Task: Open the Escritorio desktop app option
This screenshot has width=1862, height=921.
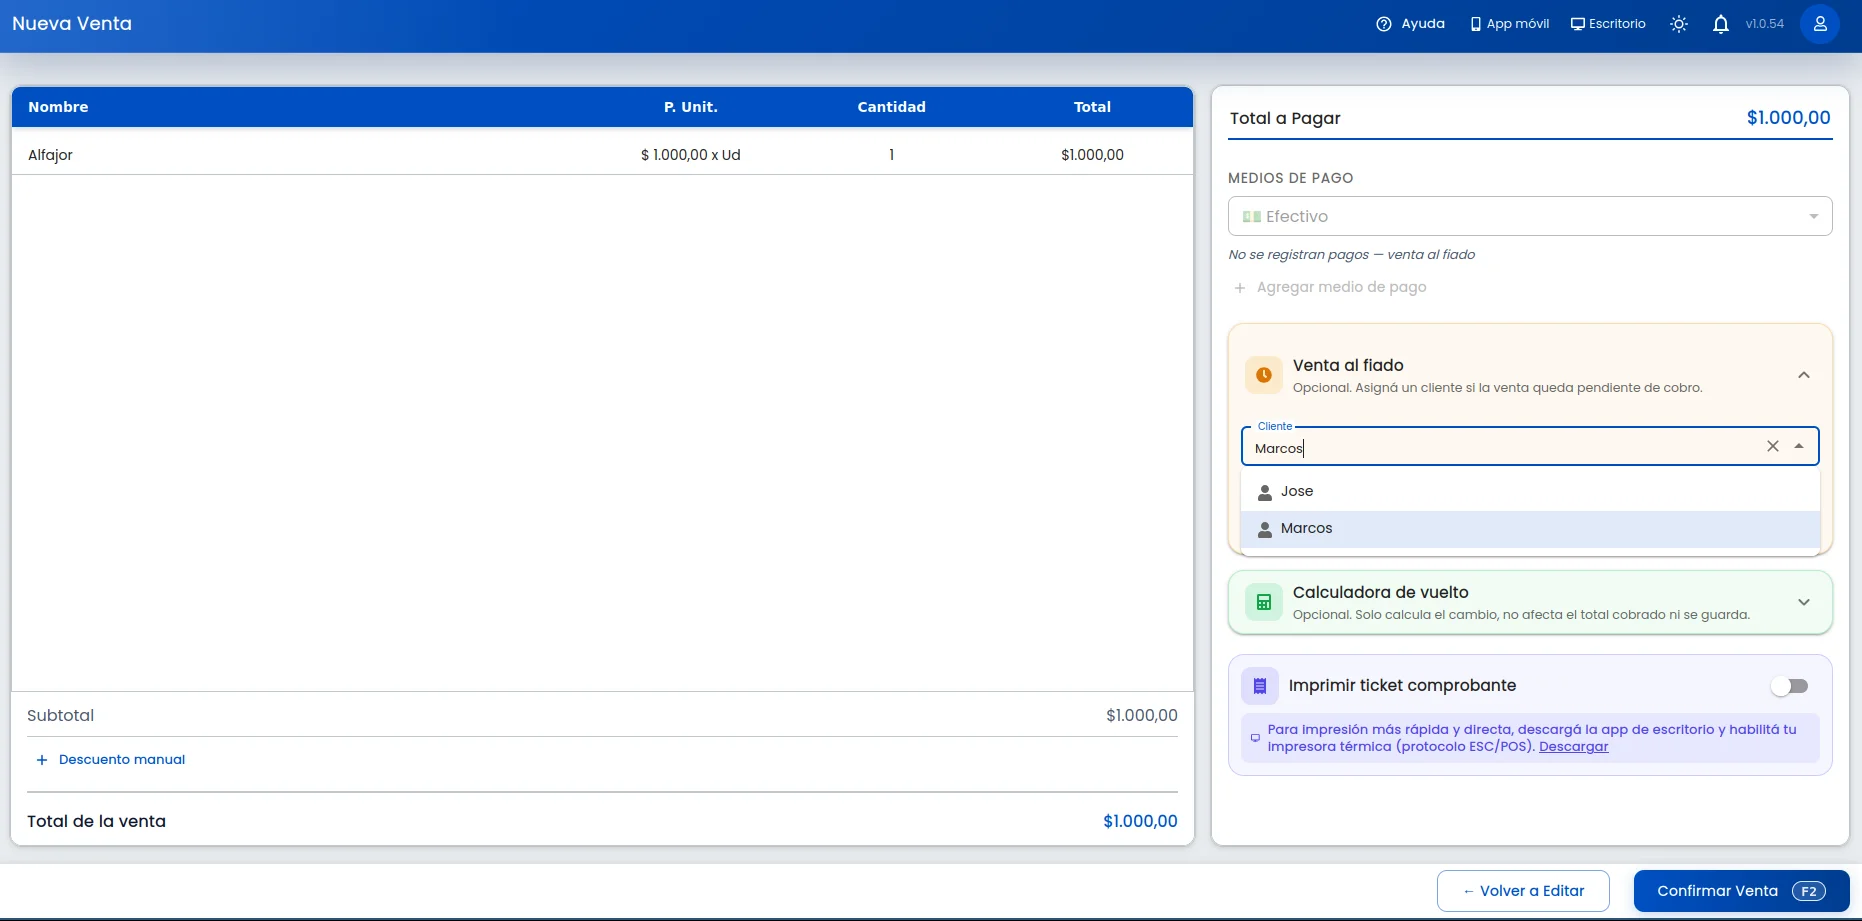Action: coord(1608,24)
